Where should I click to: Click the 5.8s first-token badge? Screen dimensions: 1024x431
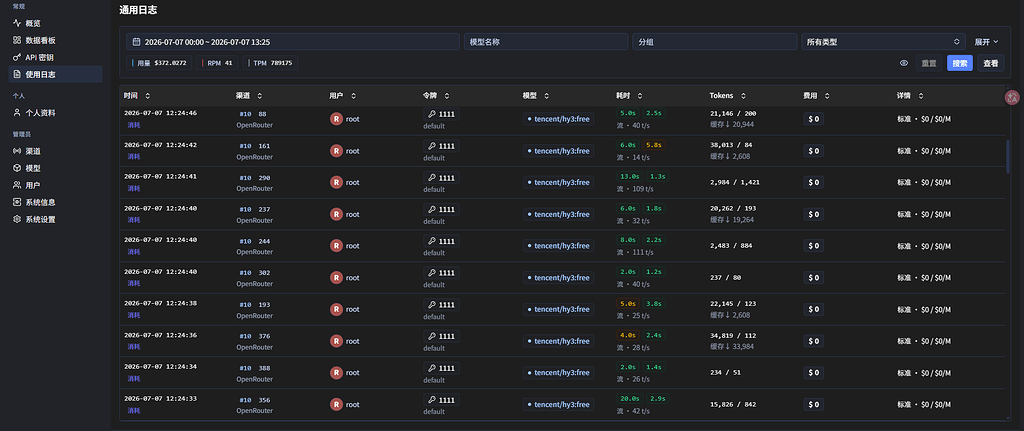(656, 145)
